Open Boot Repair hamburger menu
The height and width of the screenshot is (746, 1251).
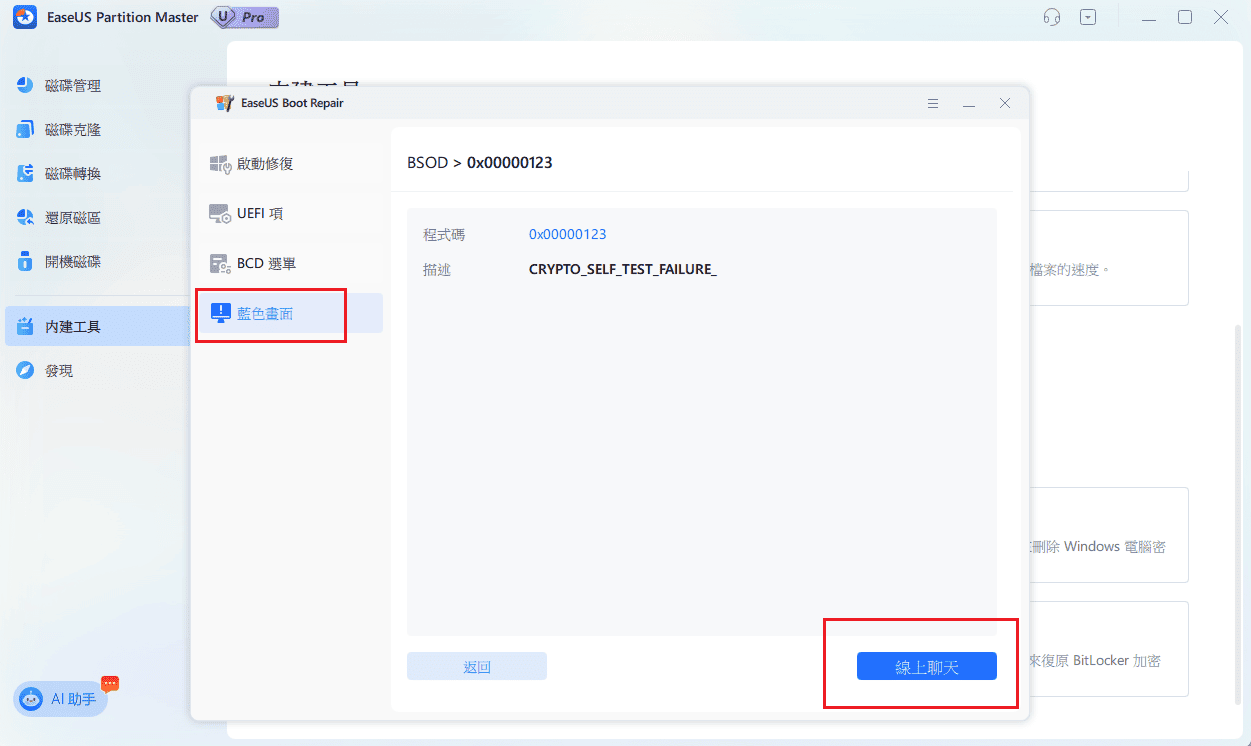[932, 104]
